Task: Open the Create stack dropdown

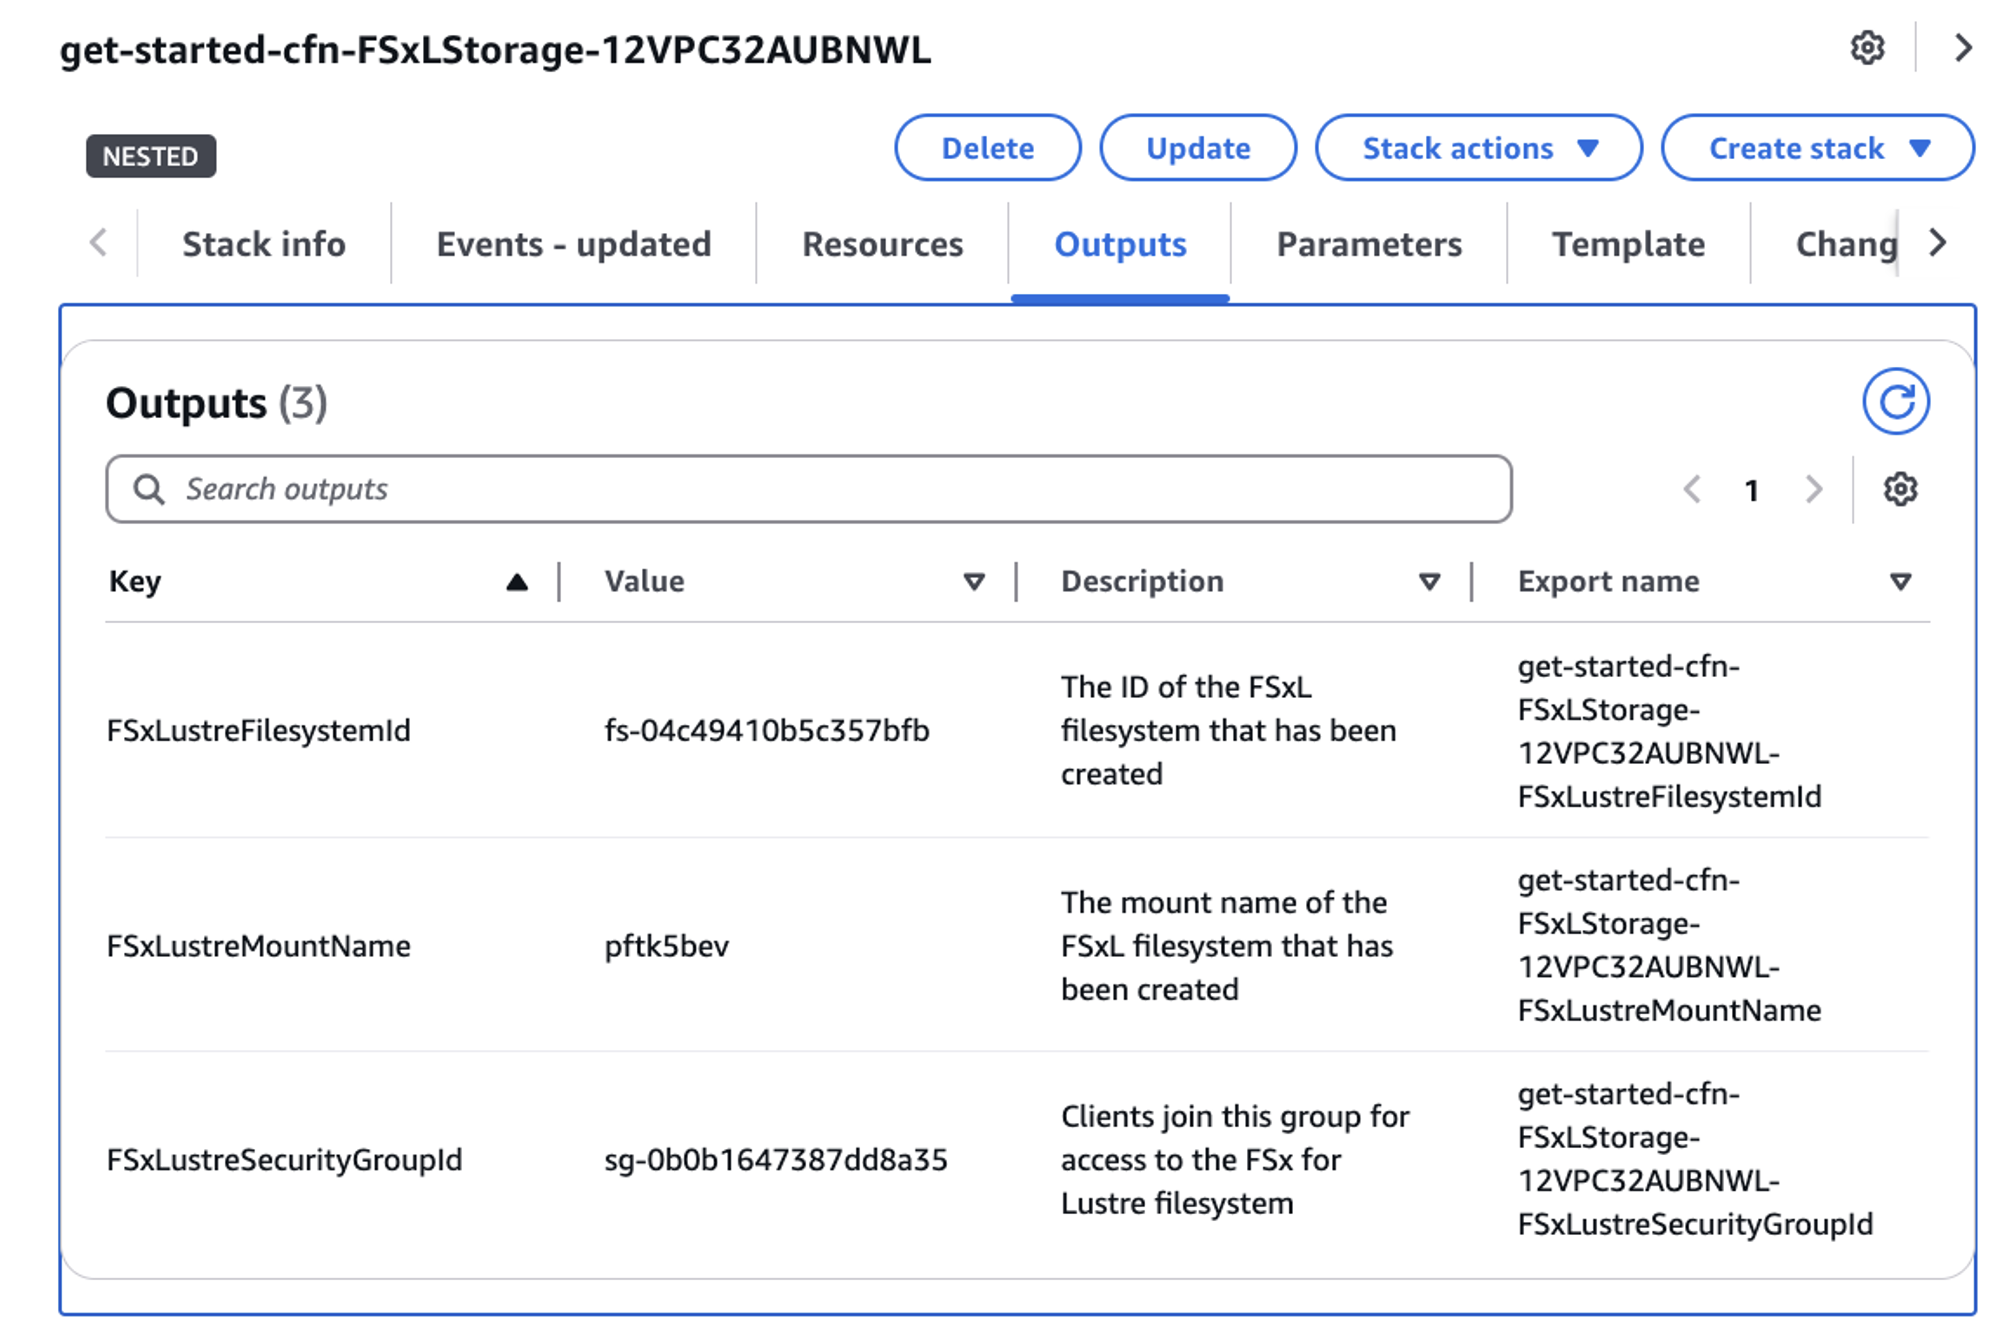Action: pos(1817,148)
